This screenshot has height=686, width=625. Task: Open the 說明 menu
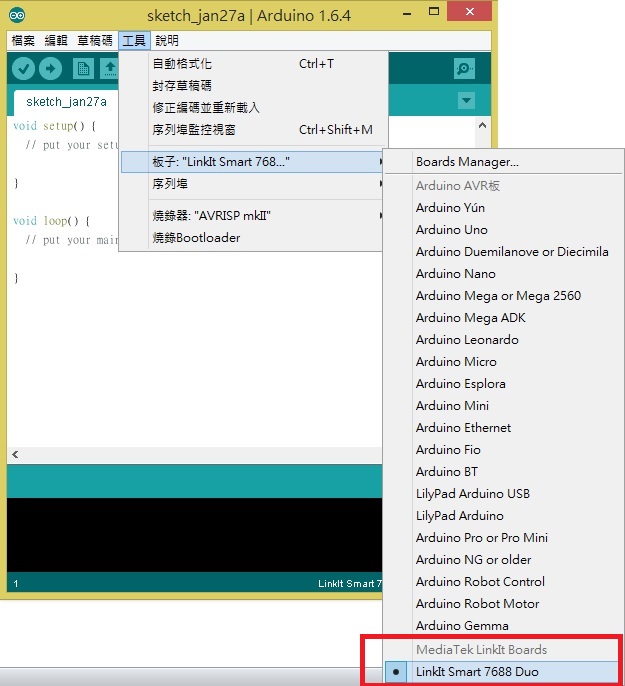(167, 41)
